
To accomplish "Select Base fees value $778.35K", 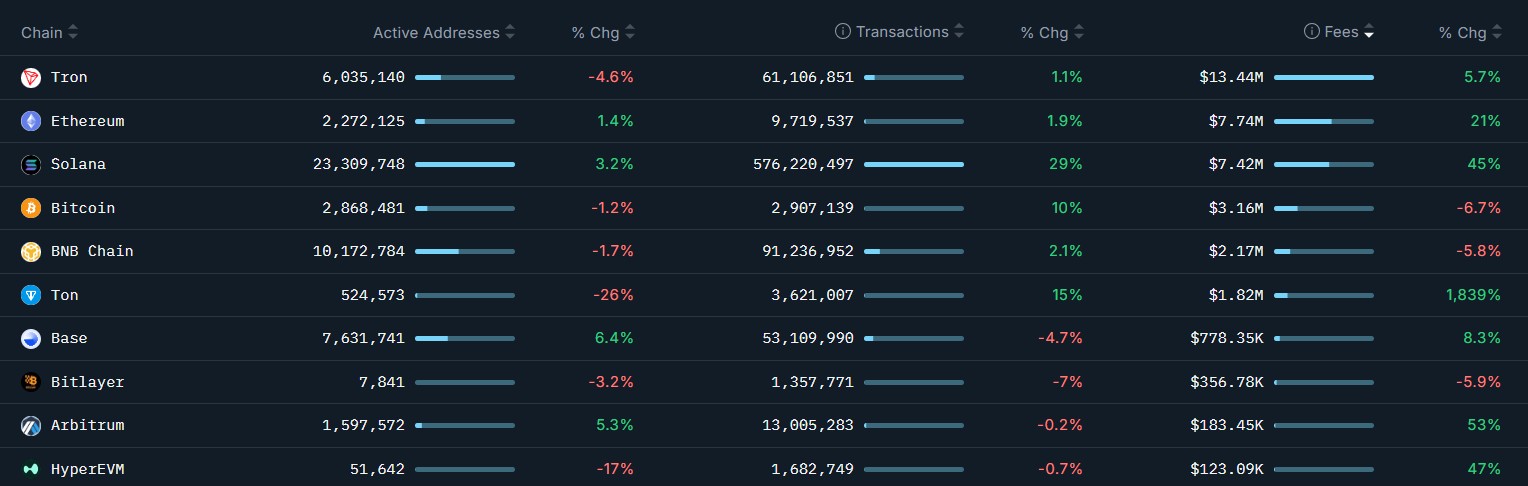I will pos(1227,339).
